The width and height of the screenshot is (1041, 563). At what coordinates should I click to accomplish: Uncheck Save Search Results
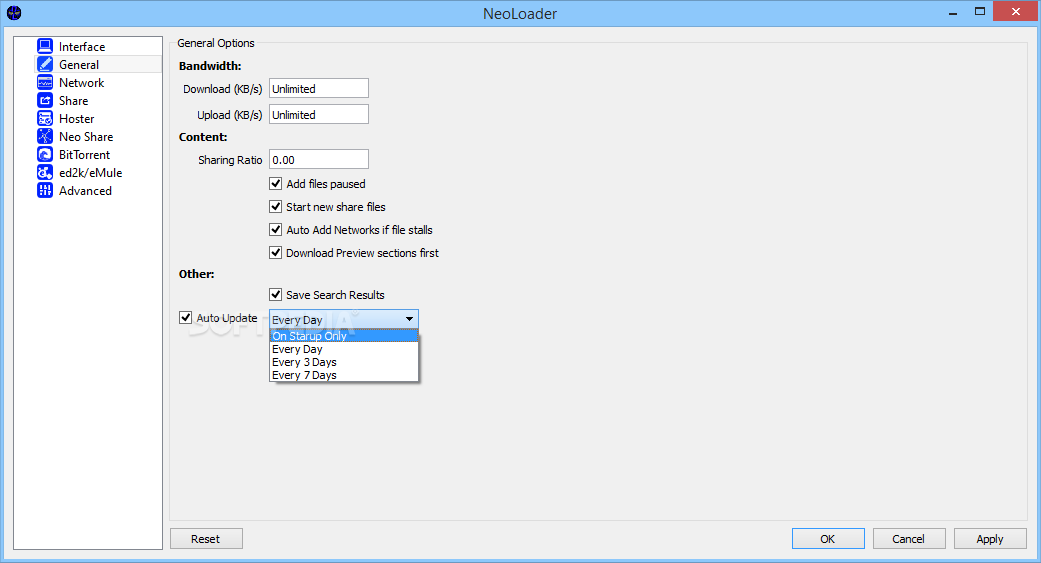click(x=276, y=294)
